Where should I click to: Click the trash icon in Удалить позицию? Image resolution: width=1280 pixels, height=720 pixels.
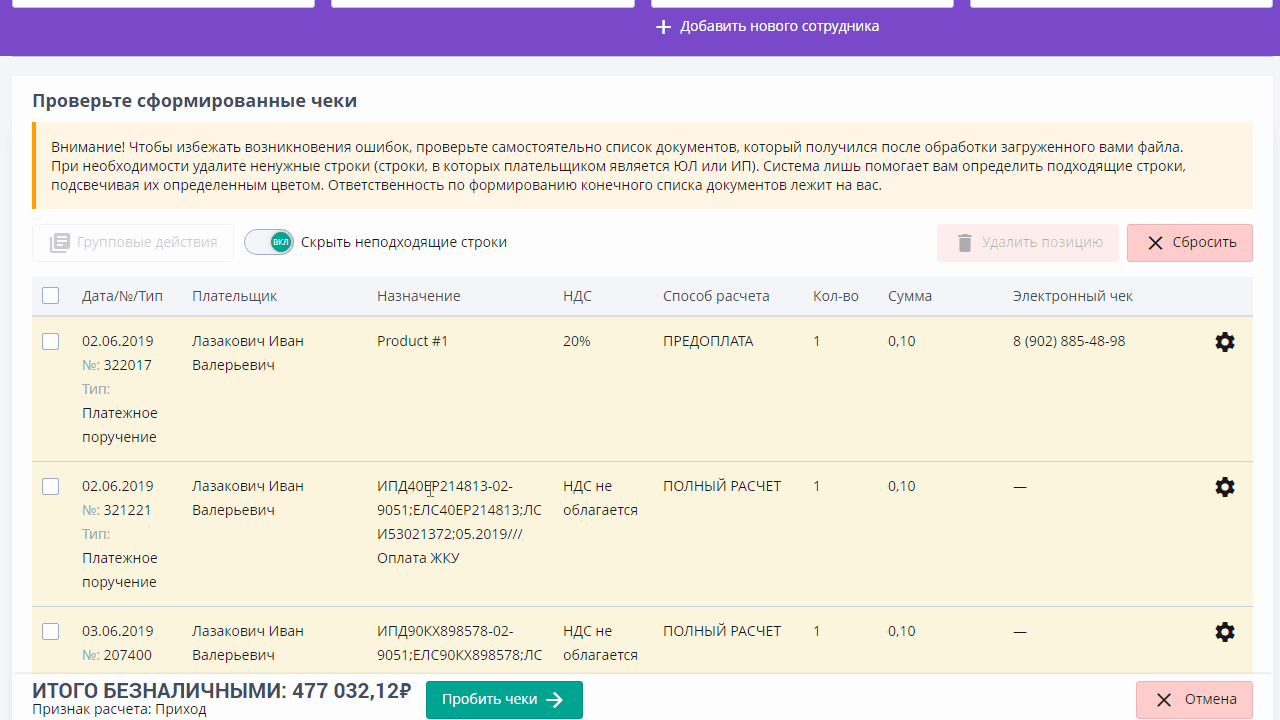coord(964,243)
